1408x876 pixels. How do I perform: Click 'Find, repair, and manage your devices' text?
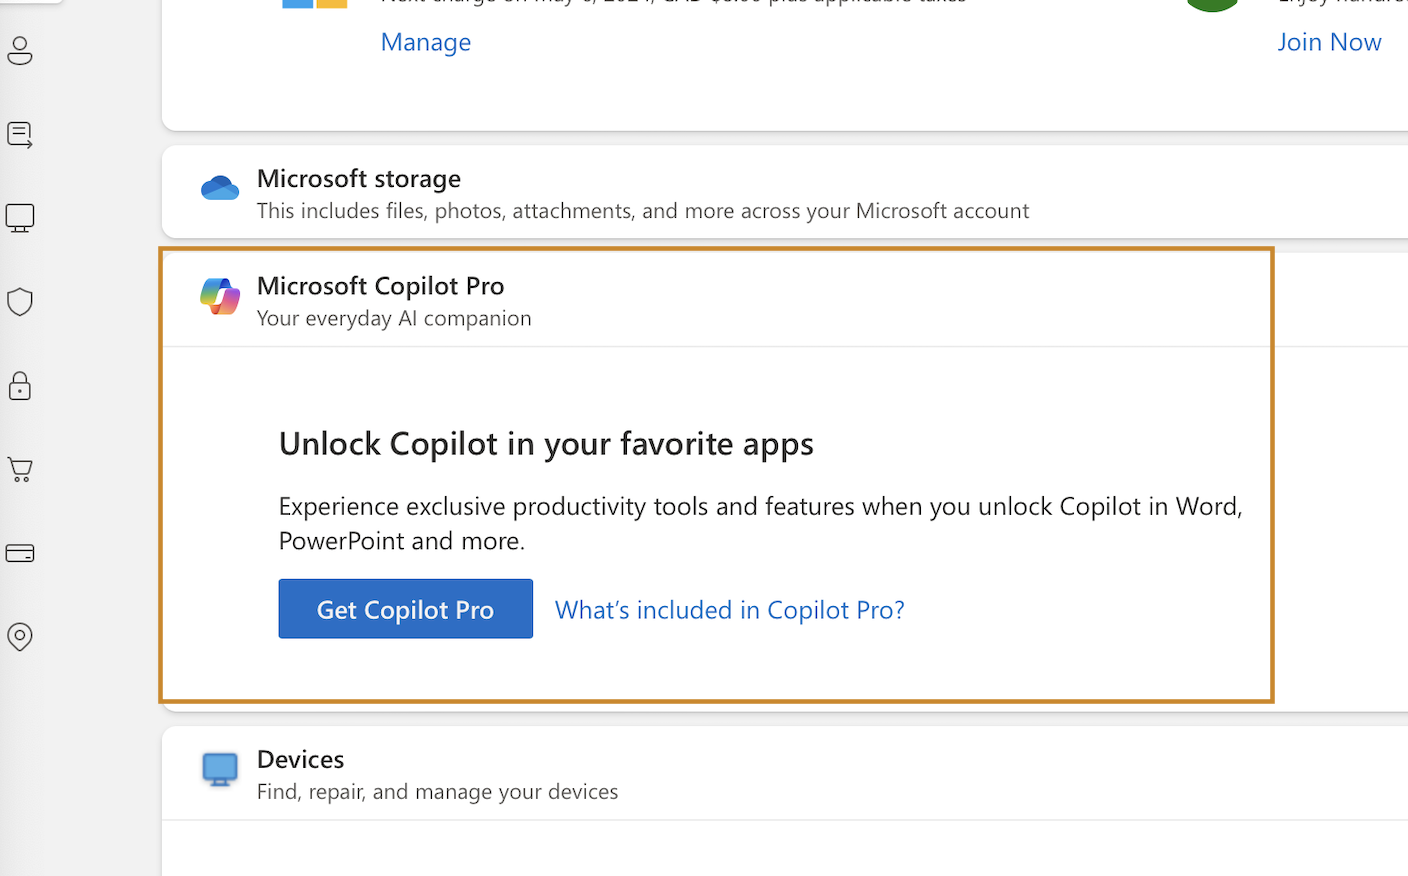point(437,791)
